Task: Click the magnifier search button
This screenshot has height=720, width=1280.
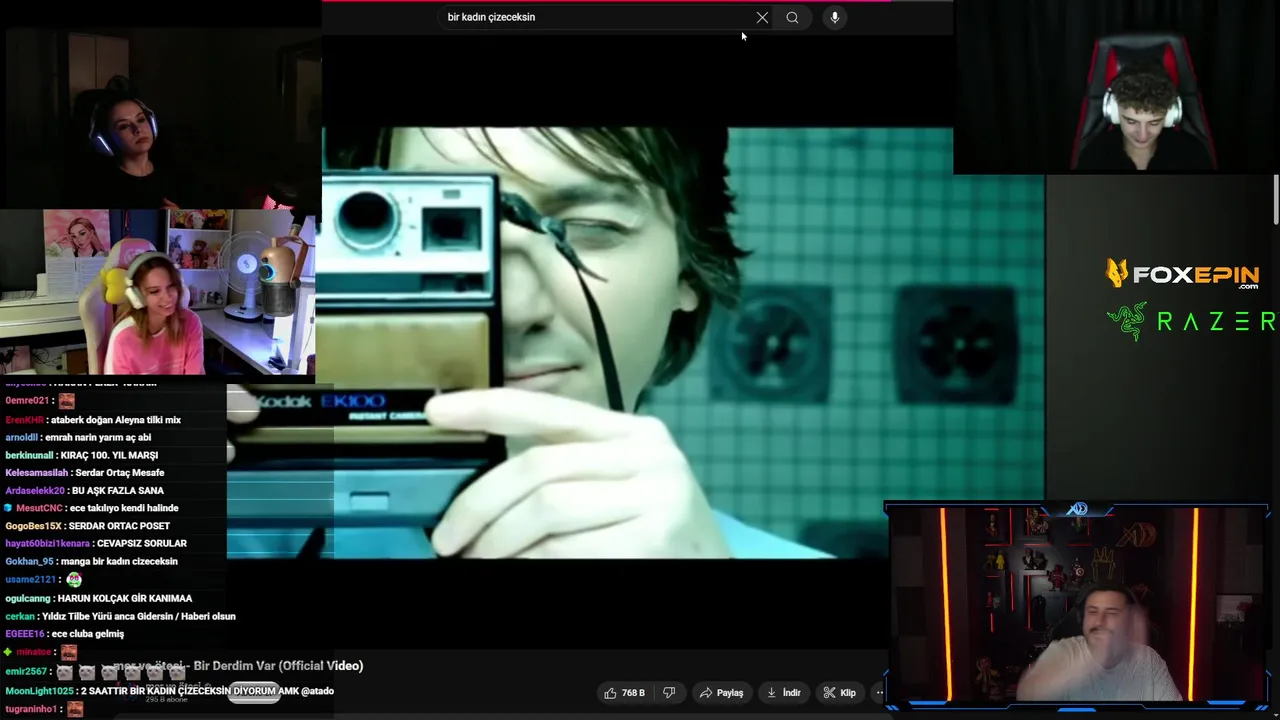Action: [x=792, y=17]
